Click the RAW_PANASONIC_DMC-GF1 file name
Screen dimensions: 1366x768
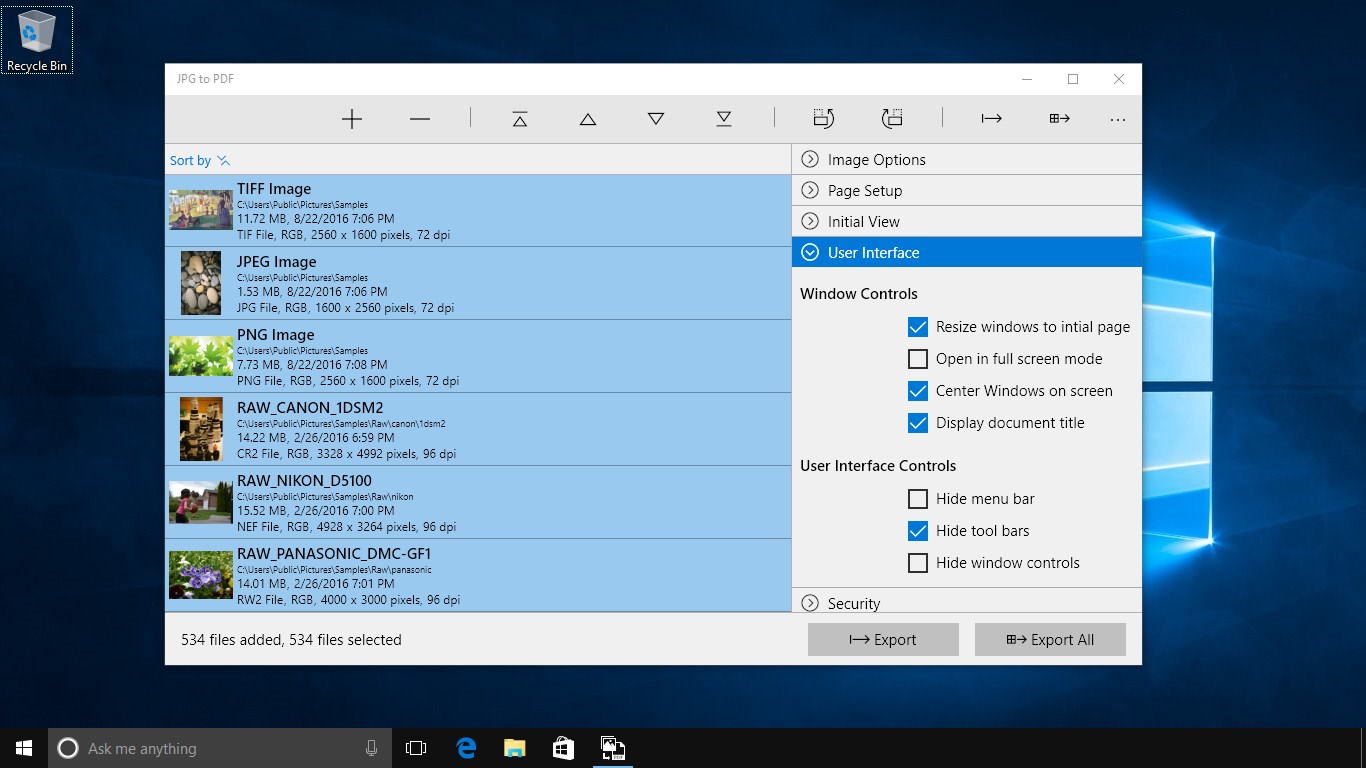334,554
